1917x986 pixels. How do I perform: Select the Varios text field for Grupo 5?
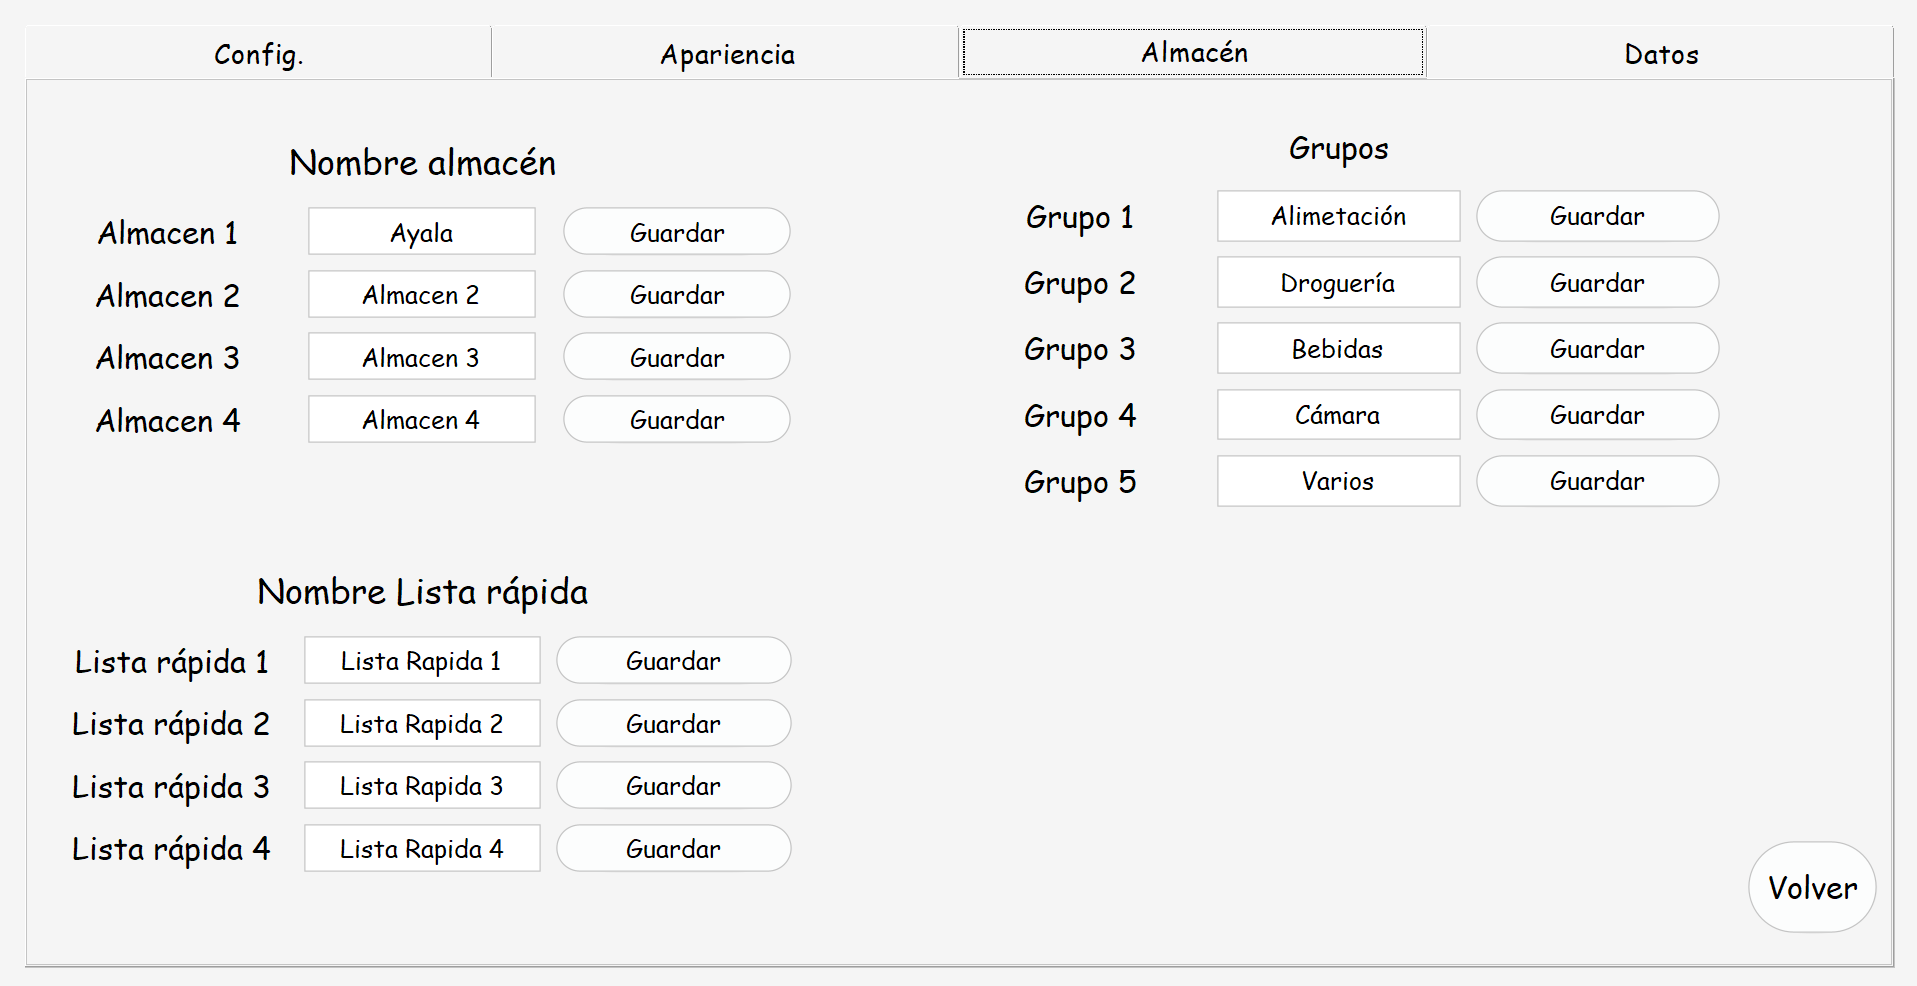(x=1338, y=481)
